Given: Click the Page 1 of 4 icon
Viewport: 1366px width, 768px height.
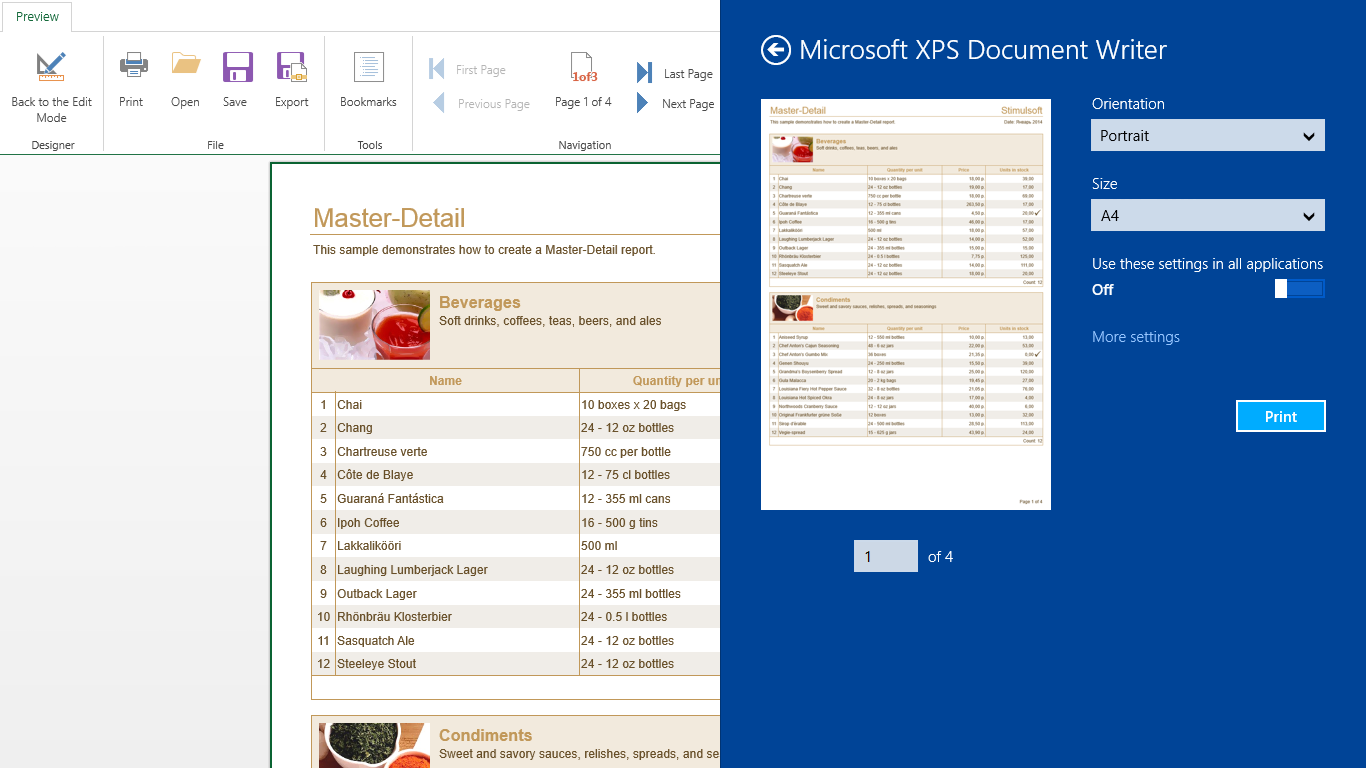Looking at the screenshot, I should [x=583, y=67].
